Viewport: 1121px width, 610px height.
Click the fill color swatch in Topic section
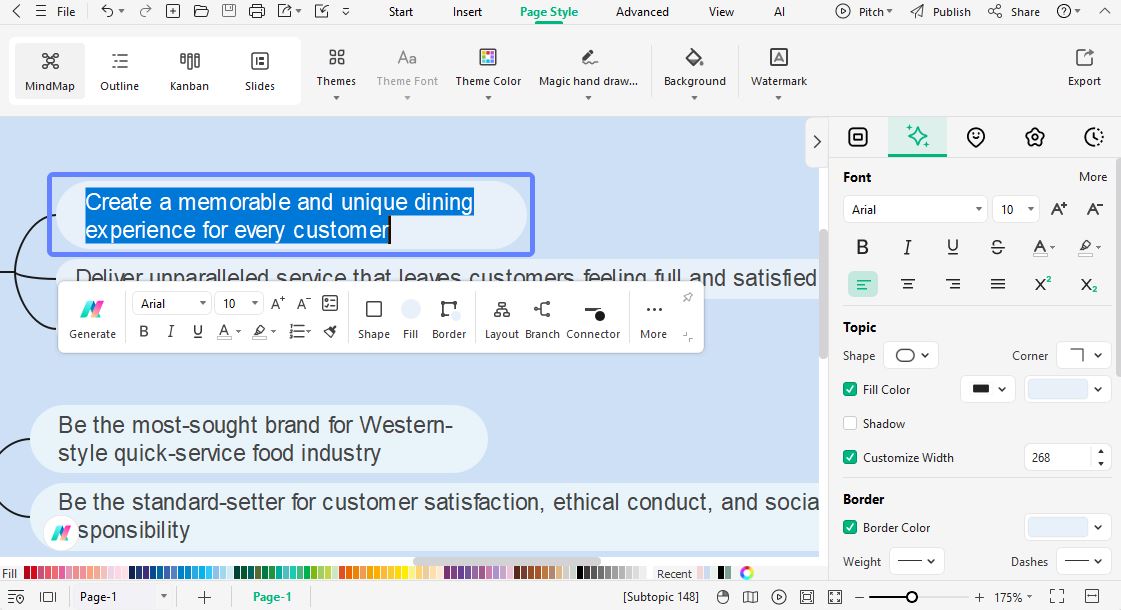[x=1057, y=389]
